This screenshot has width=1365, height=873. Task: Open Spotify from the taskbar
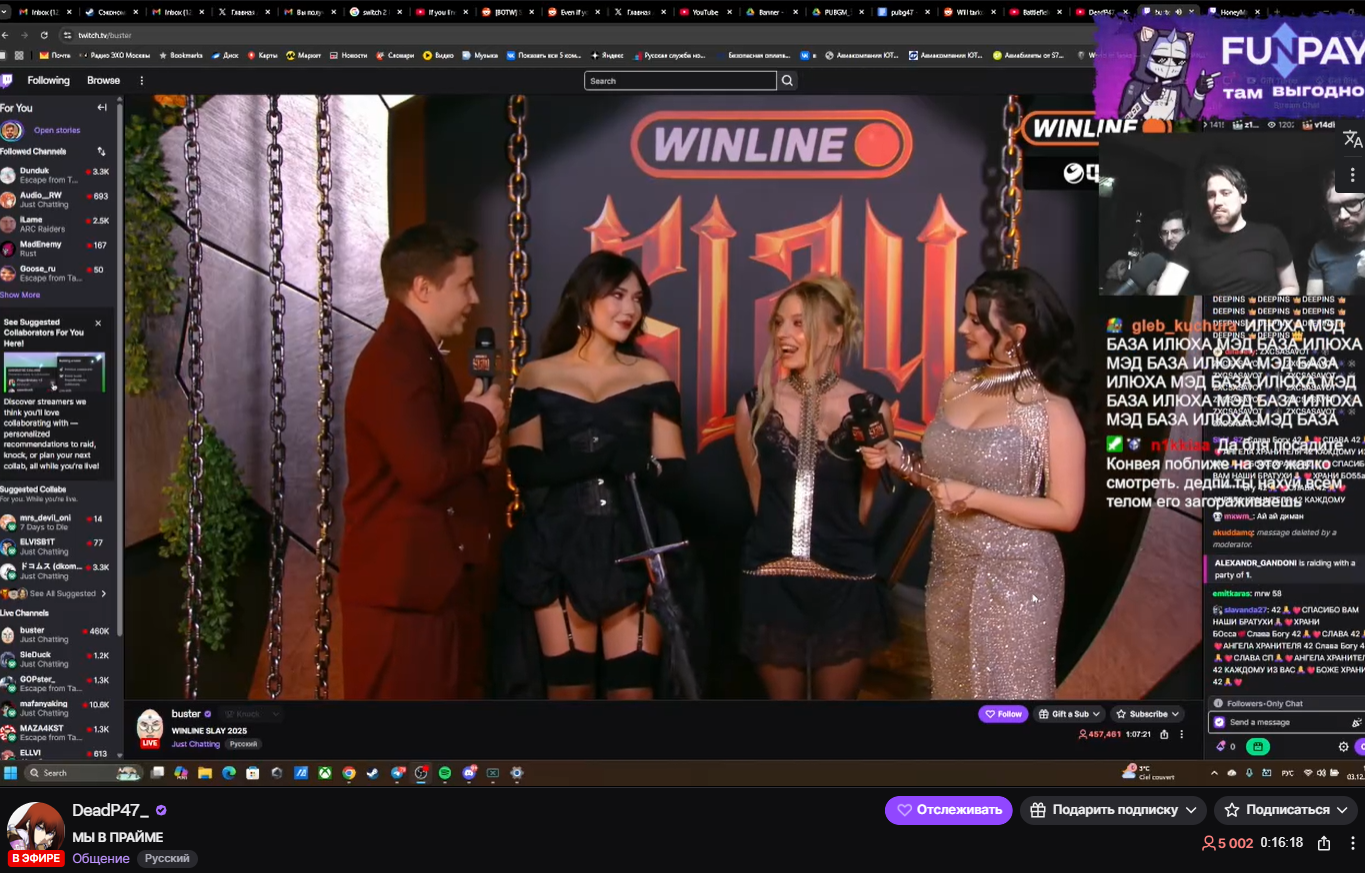coord(445,773)
